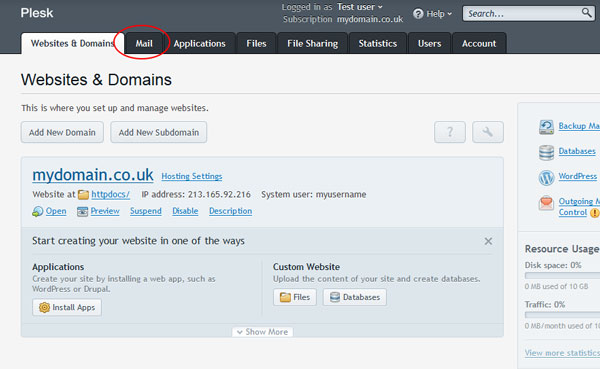Click the Backup Manager icon

click(546, 127)
